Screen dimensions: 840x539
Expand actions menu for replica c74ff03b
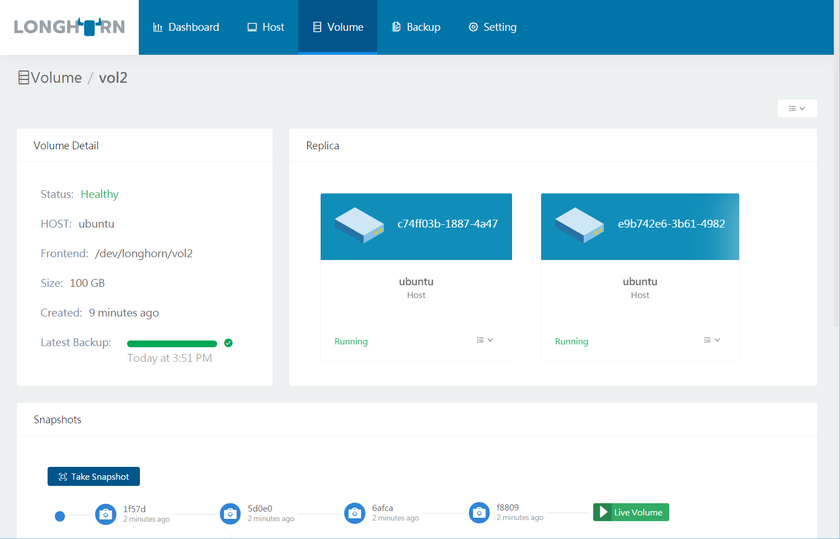[485, 340]
